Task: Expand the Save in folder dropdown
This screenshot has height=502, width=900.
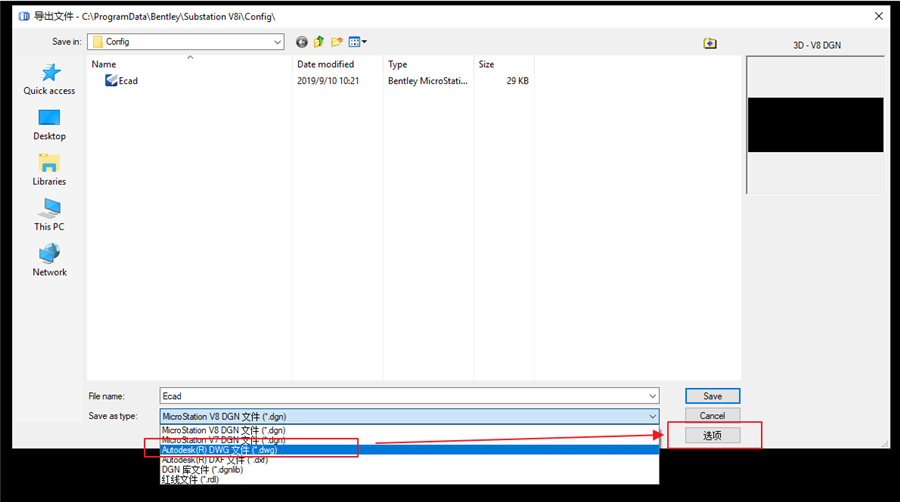Action: 277,42
